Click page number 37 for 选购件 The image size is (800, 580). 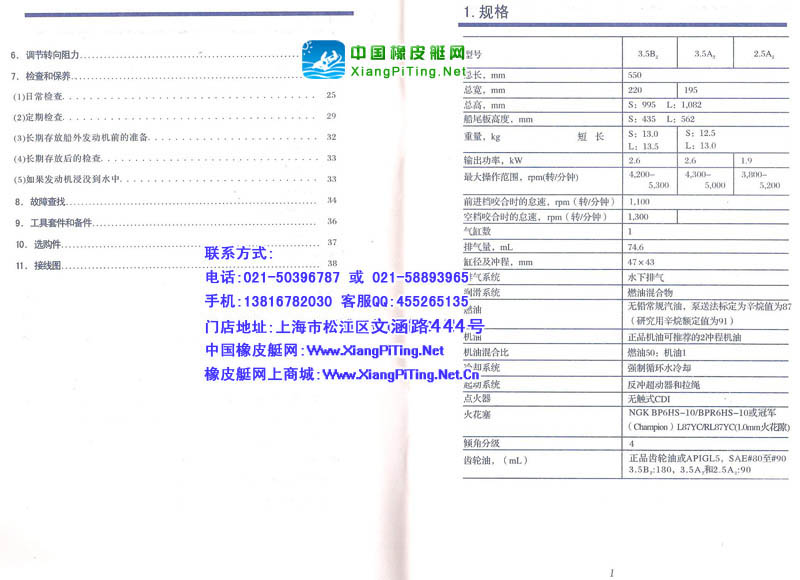pyautogui.click(x=332, y=242)
